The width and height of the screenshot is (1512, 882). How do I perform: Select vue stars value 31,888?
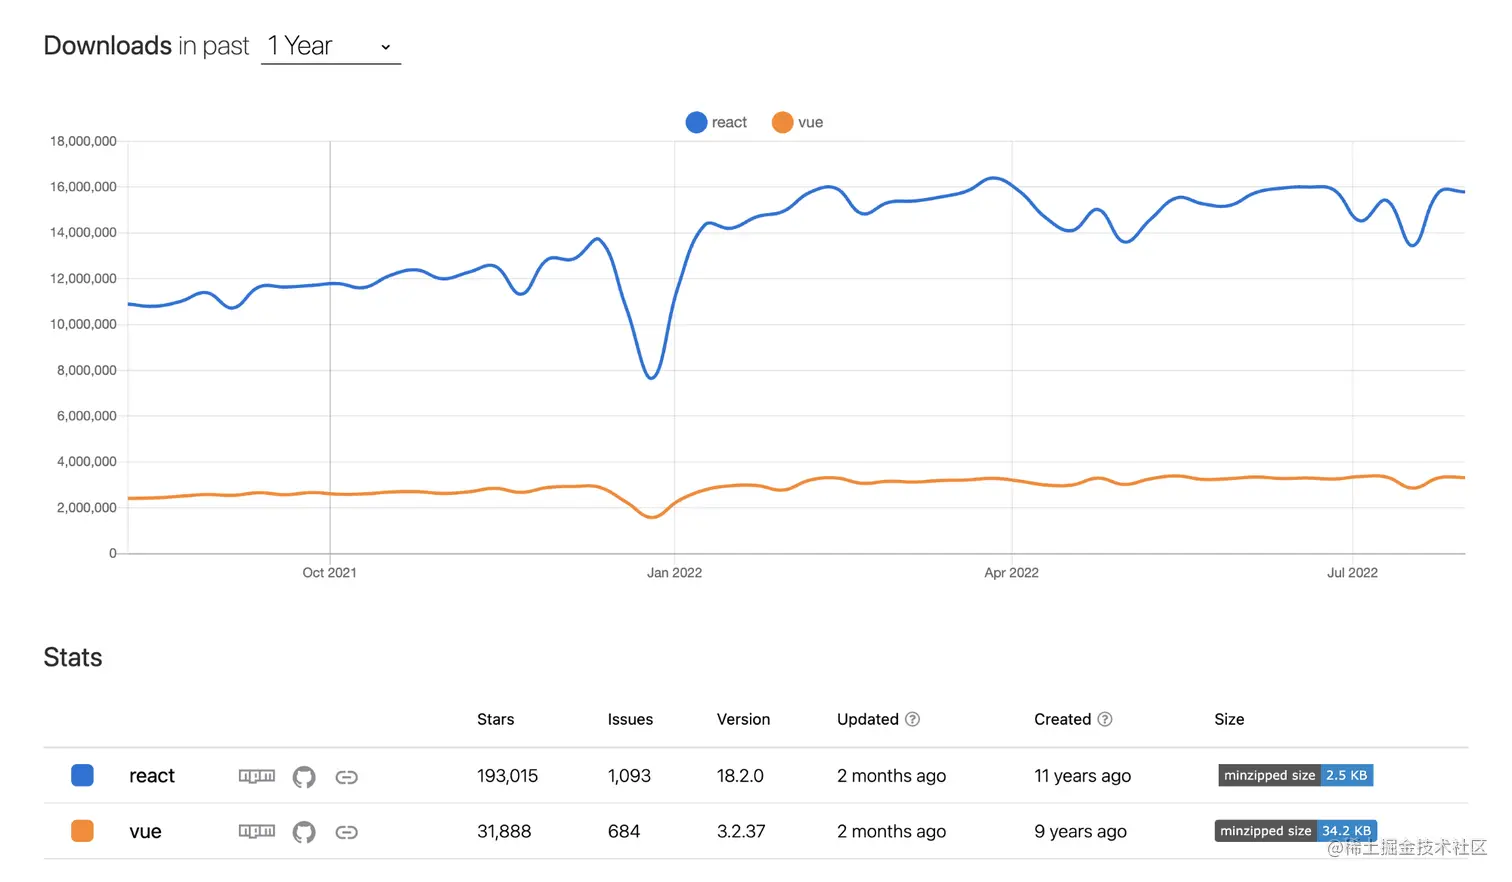point(504,832)
